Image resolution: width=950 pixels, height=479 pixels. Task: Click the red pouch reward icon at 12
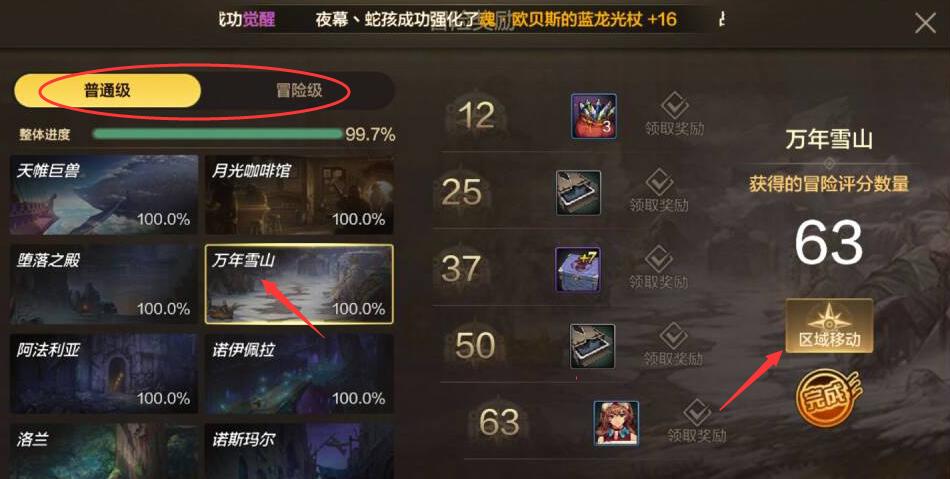tap(594, 116)
